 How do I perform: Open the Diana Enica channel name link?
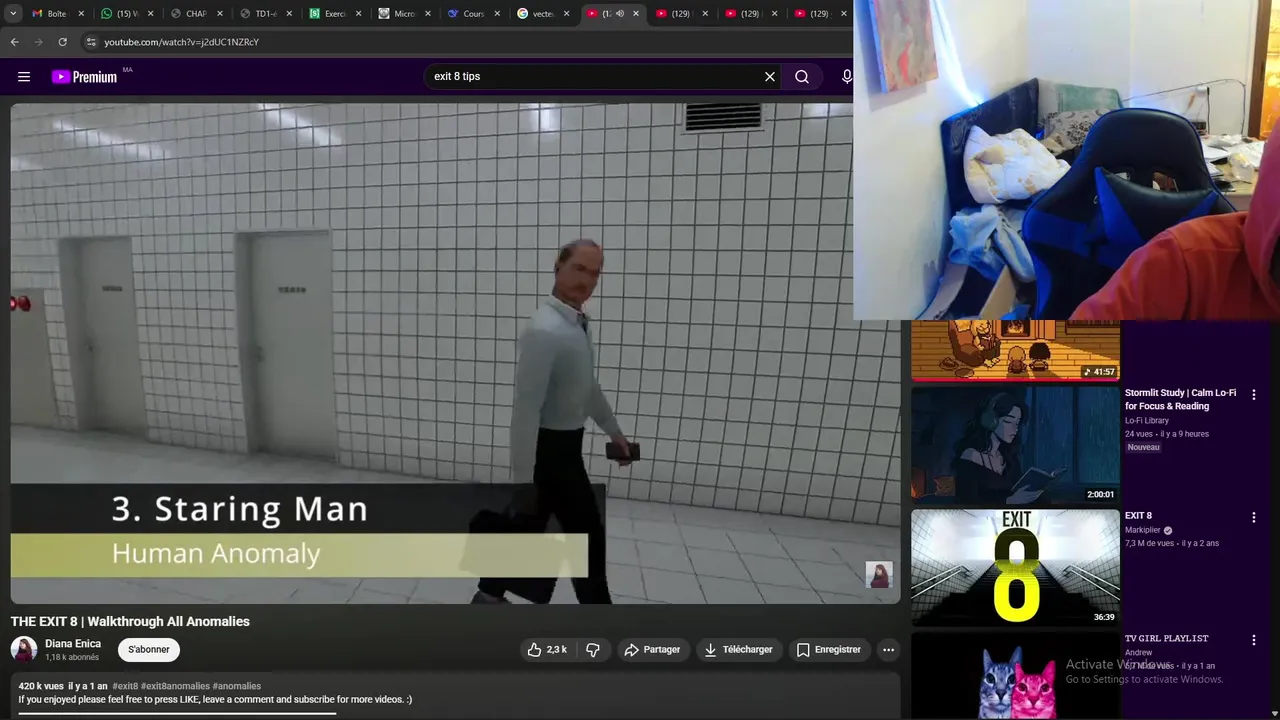73,644
